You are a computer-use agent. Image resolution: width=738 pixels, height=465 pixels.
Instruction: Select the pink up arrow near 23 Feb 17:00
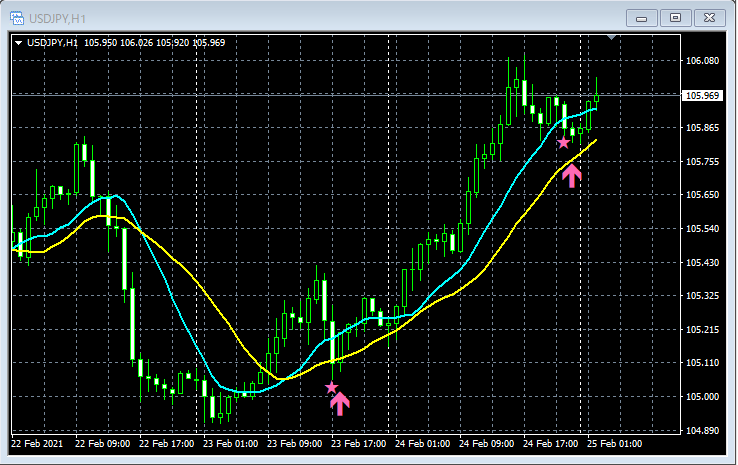(339, 404)
